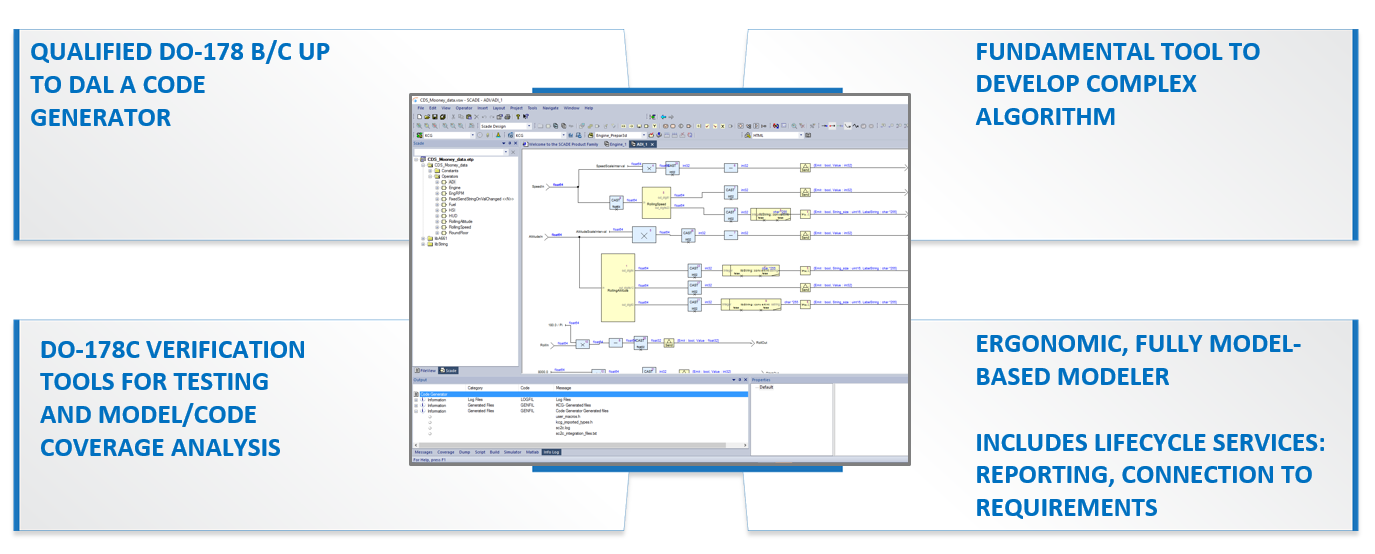Click the 'sc2c_integration_files.txt' output entry
Image resolution: width=1375 pixels, height=554 pixels.
click(x=576, y=433)
